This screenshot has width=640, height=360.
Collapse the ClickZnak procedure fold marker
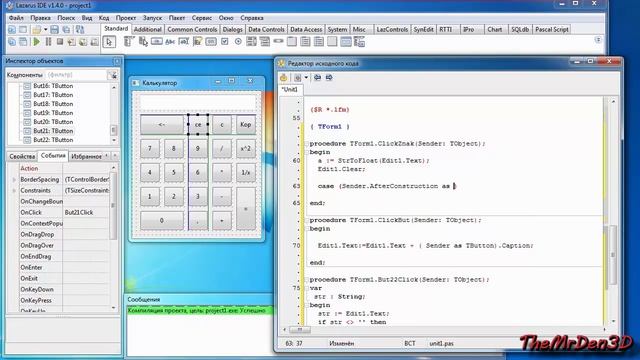click(x=307, y=144)
